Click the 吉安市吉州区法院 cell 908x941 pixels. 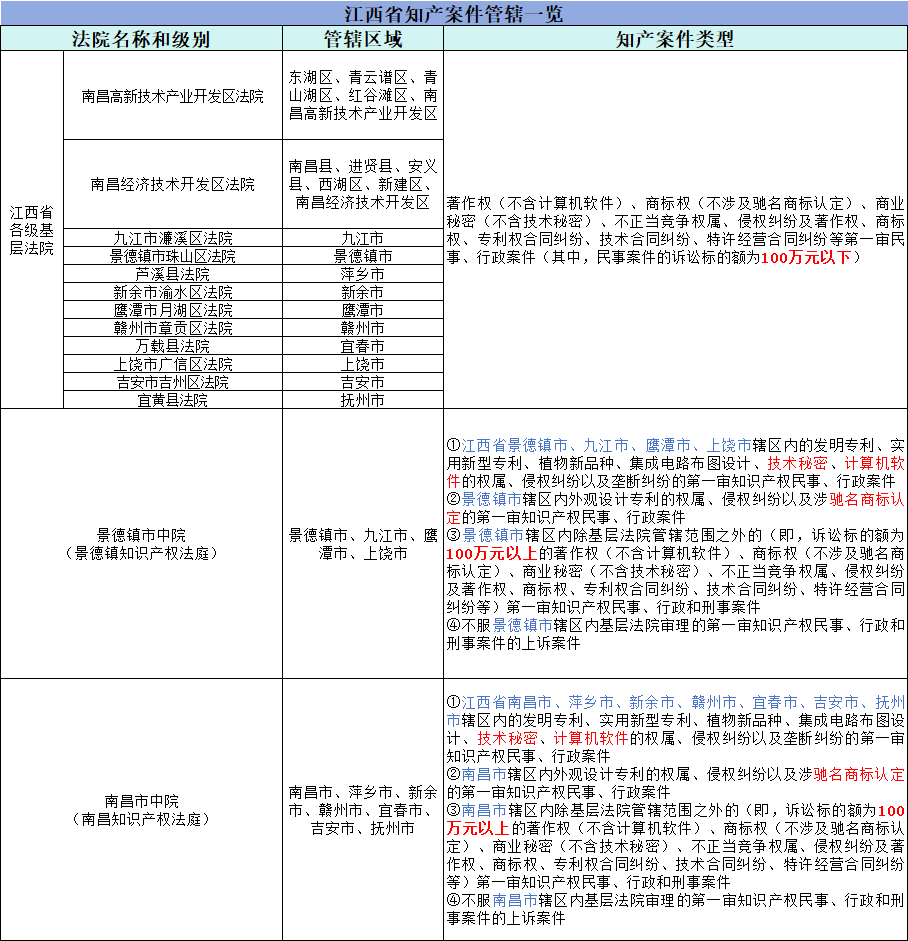pyautogui.click(x=173, y=382)
